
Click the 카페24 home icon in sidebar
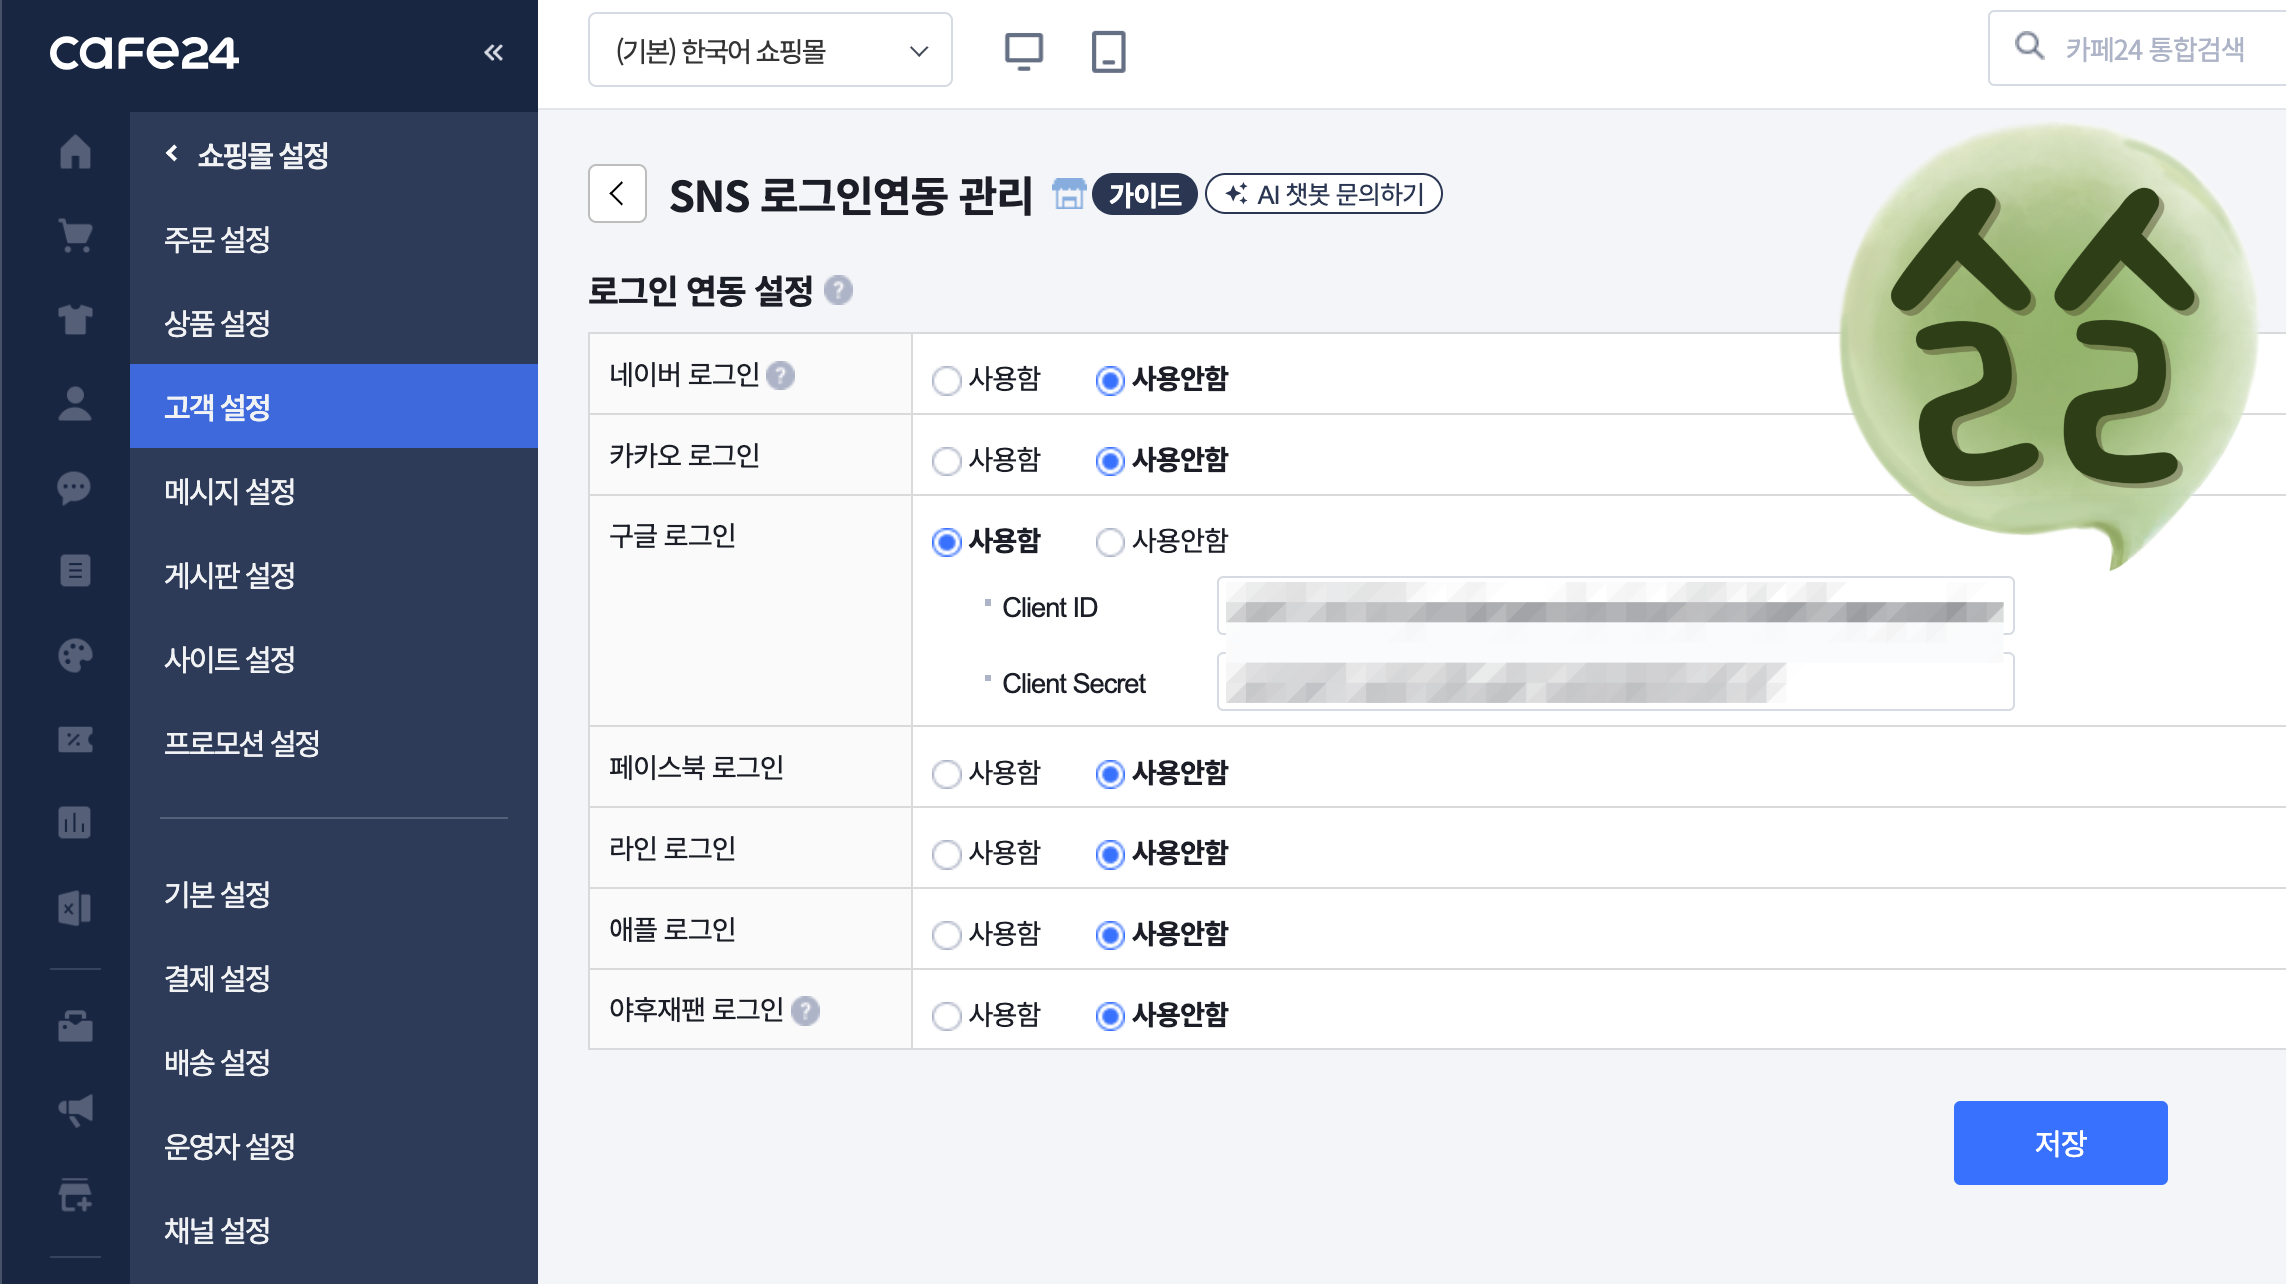[74, 152]
